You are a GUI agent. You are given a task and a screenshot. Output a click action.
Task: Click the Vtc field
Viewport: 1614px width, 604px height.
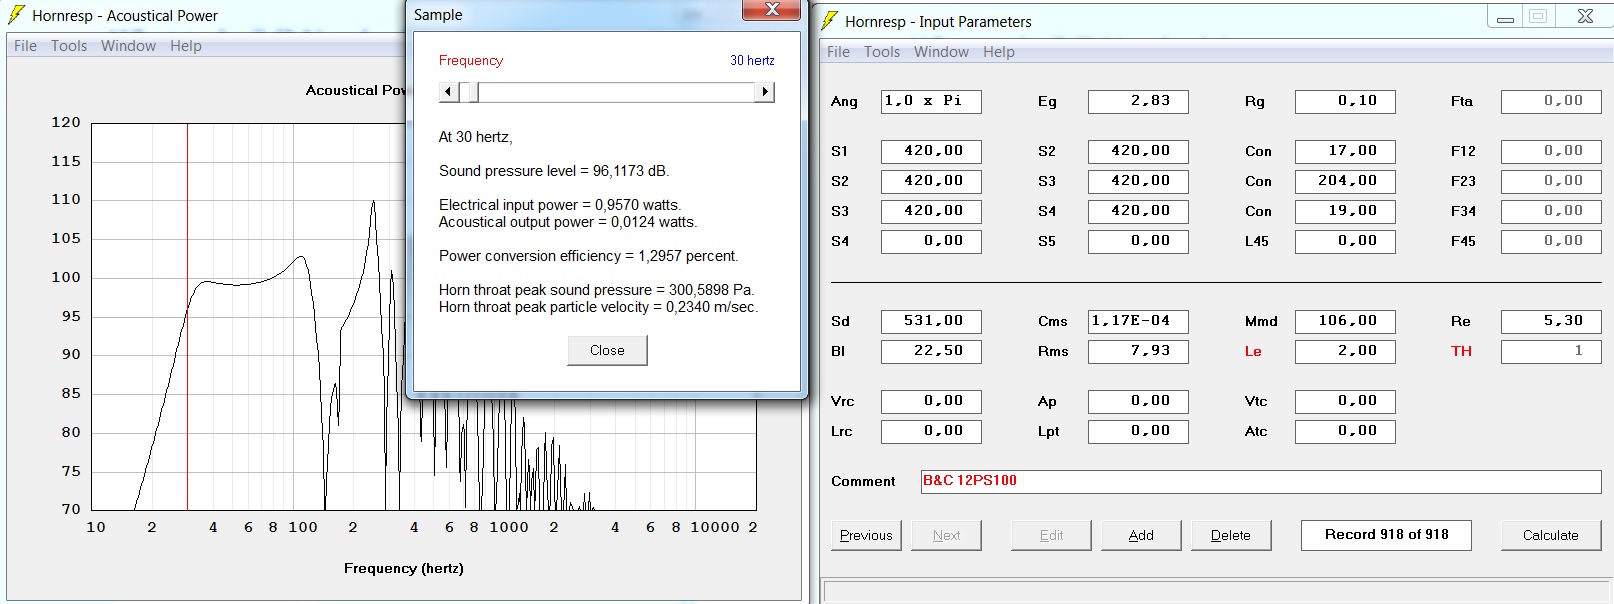[x=1345, y=401]
